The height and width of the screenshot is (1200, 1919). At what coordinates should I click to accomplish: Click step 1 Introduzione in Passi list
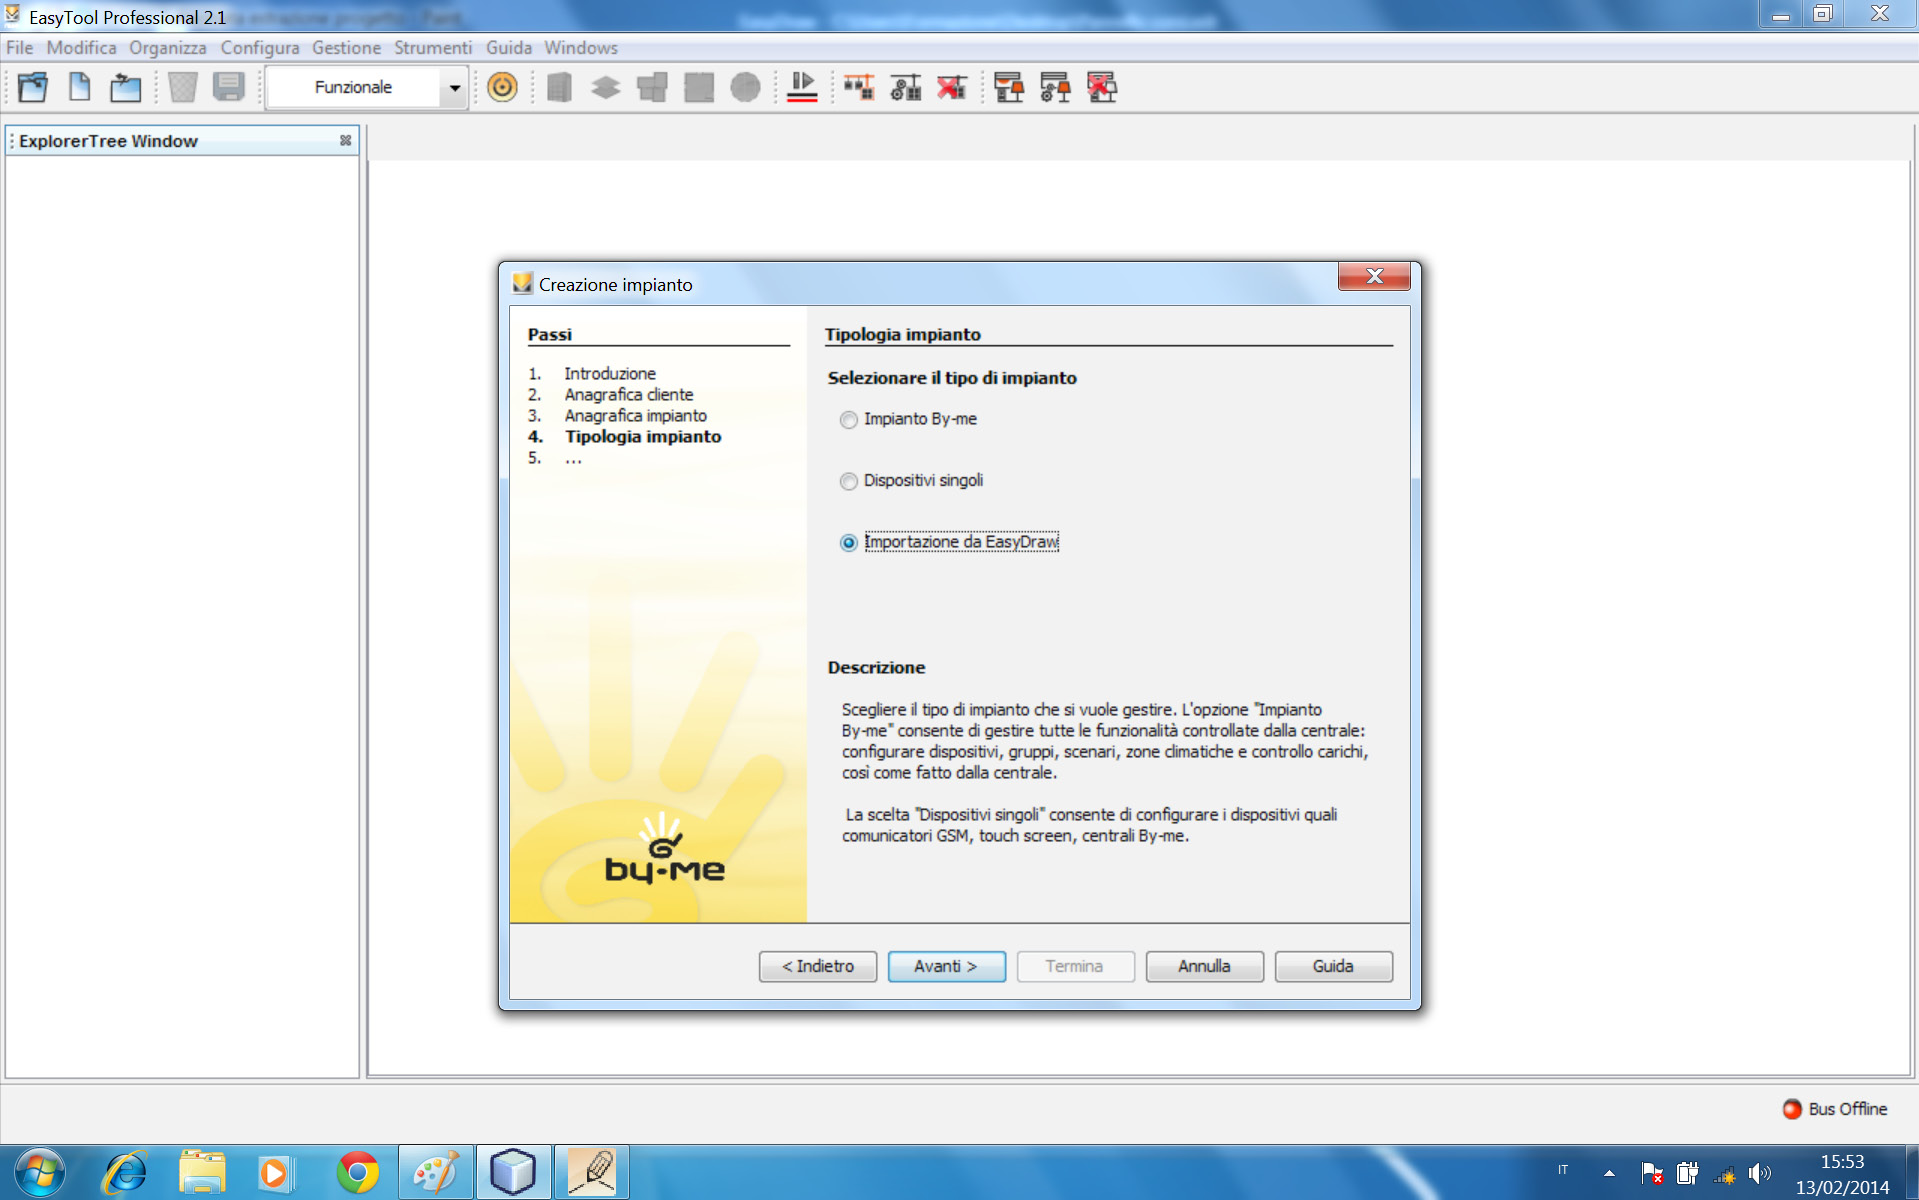(x=610, y=373)
